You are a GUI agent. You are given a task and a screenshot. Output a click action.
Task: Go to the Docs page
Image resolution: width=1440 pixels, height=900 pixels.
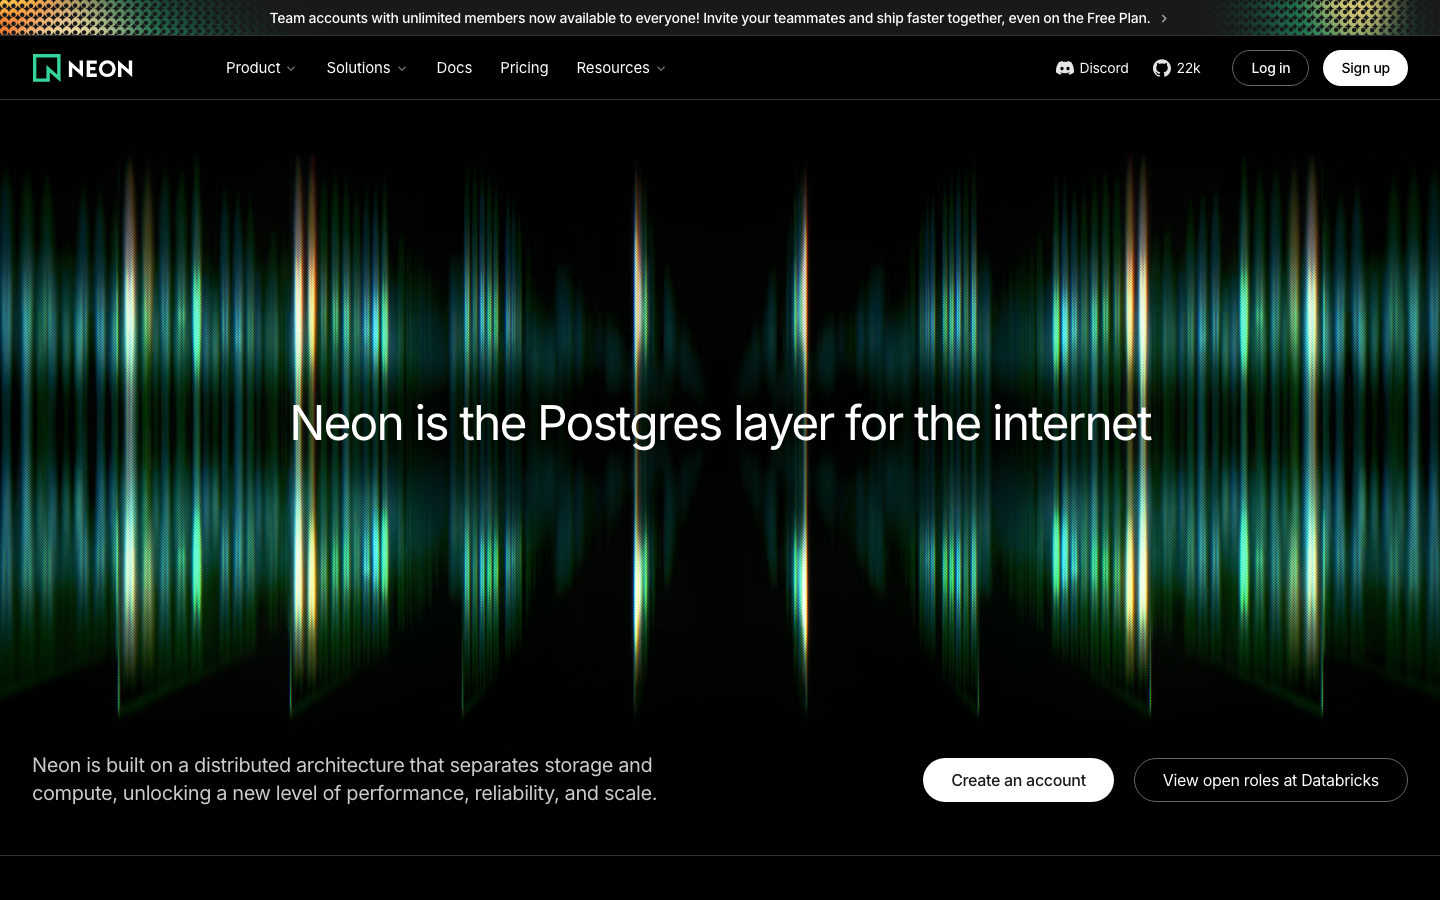click(x=454, y=68)
